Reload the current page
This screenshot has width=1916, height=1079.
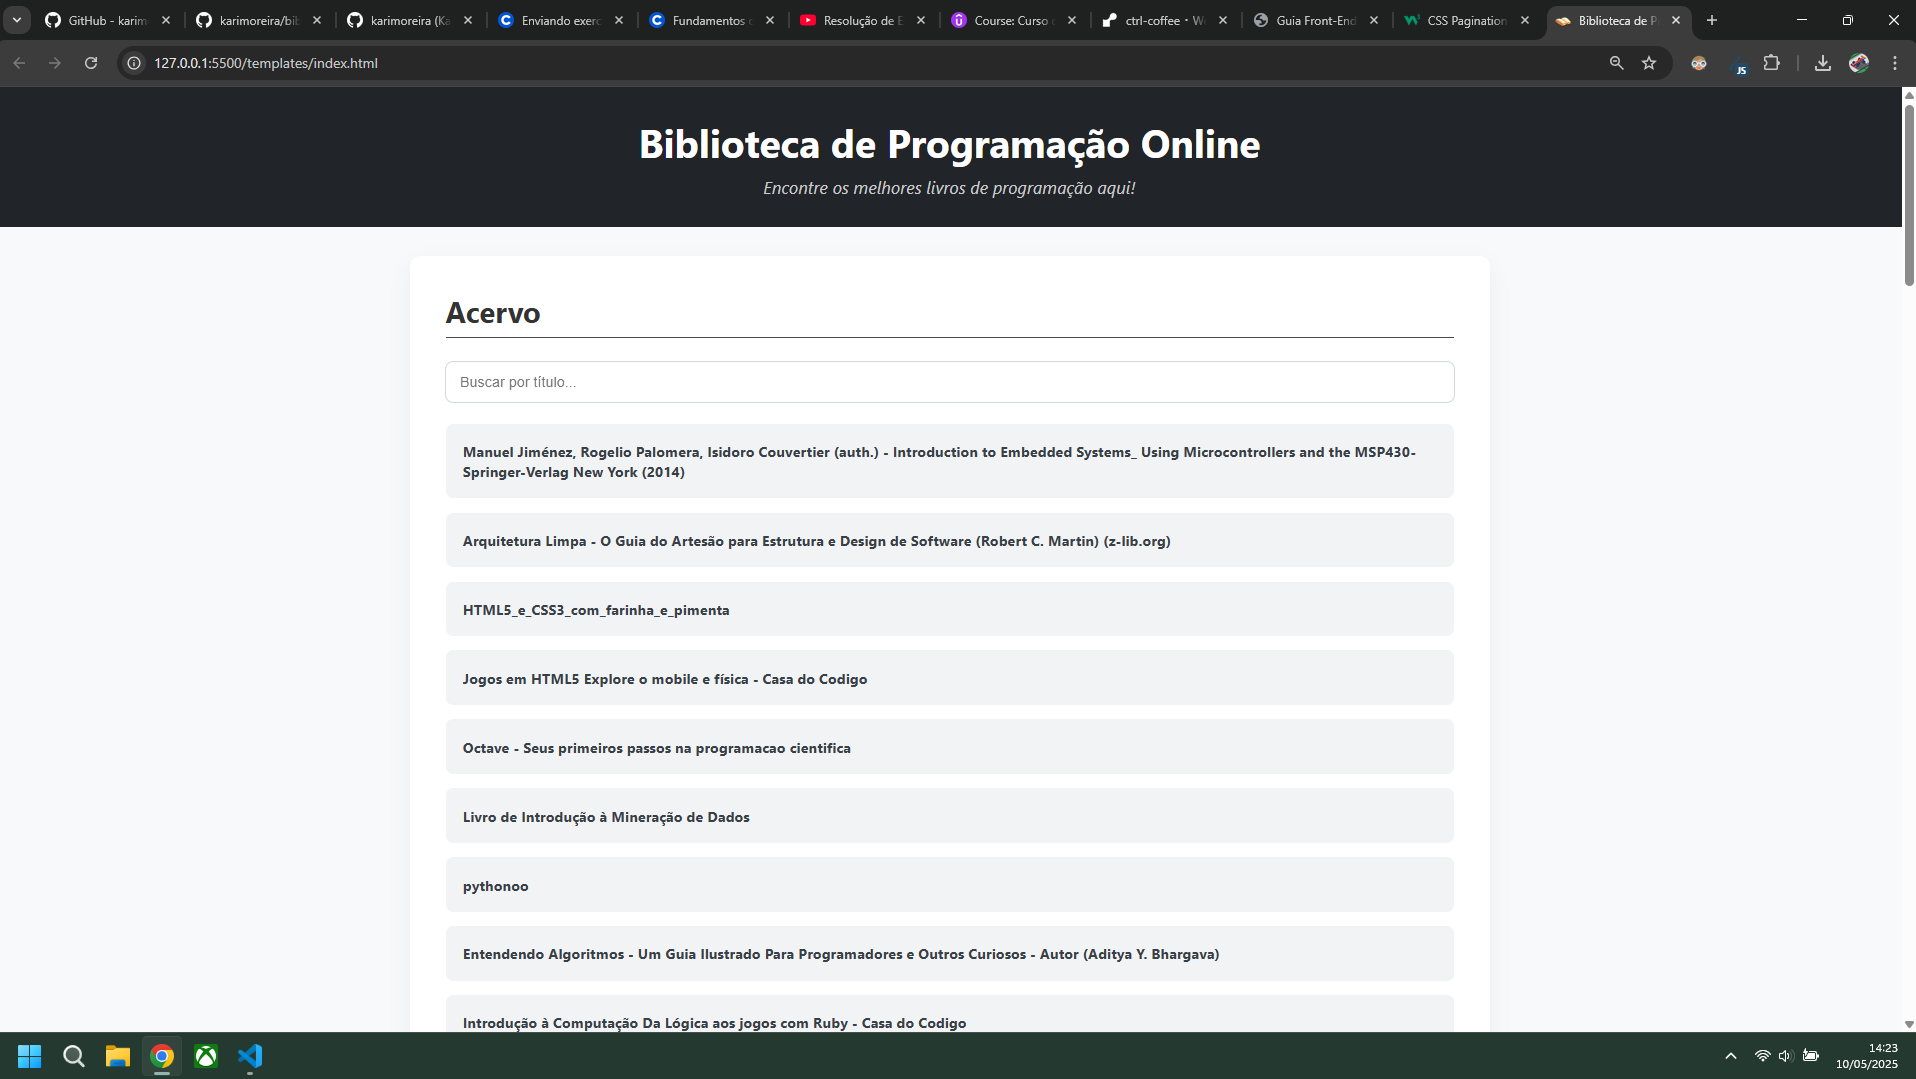(x=91, y=63)
